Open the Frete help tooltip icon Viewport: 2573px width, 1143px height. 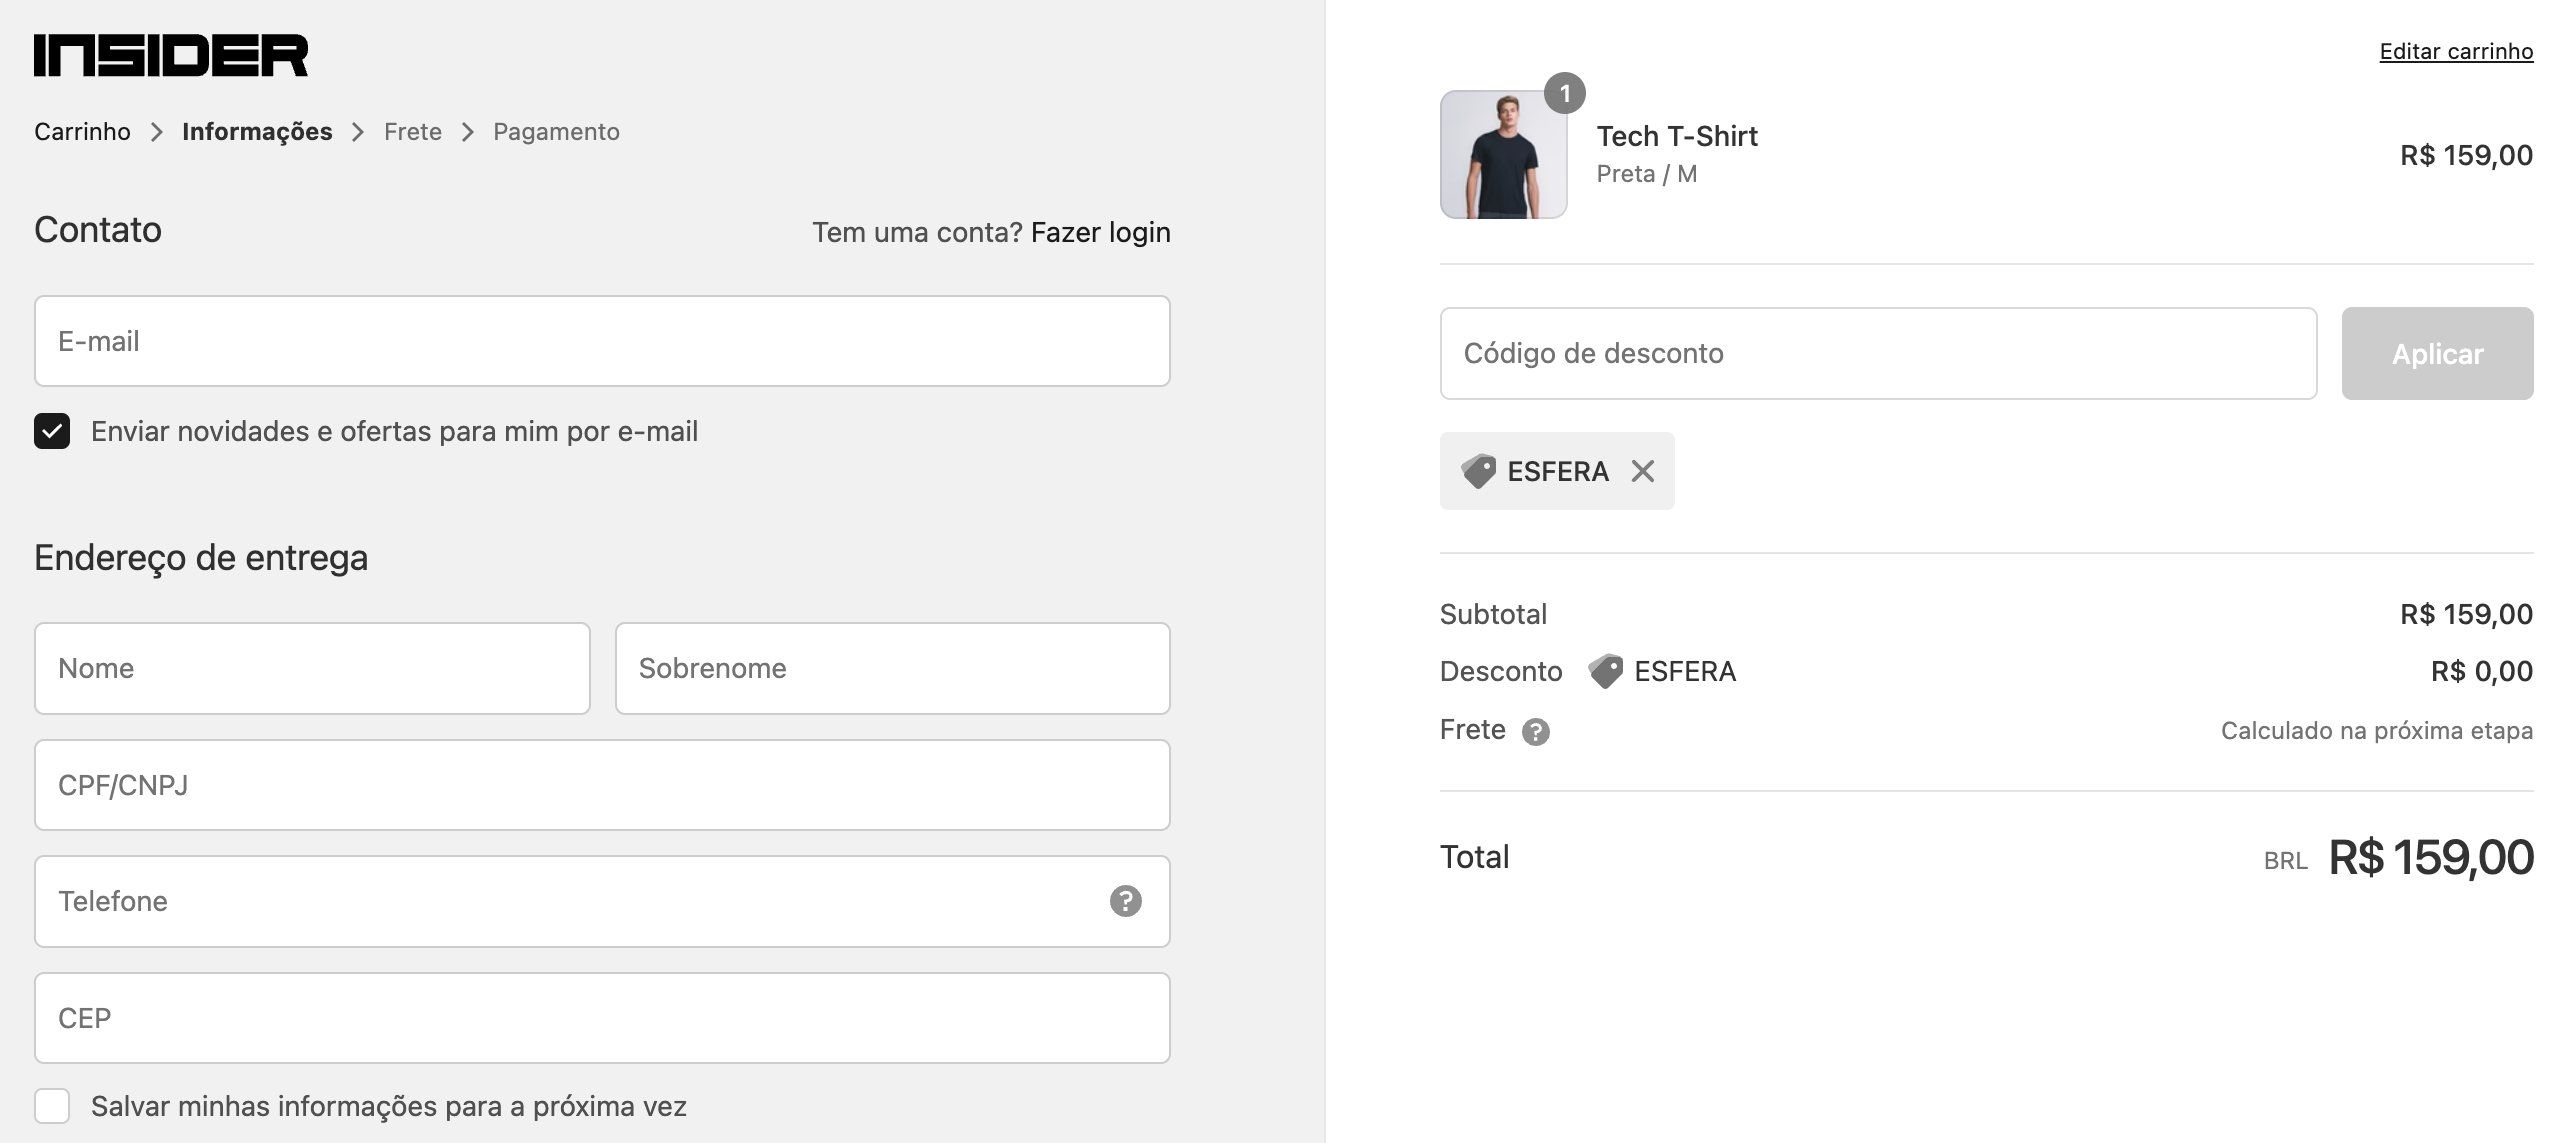coord(1535,732)
